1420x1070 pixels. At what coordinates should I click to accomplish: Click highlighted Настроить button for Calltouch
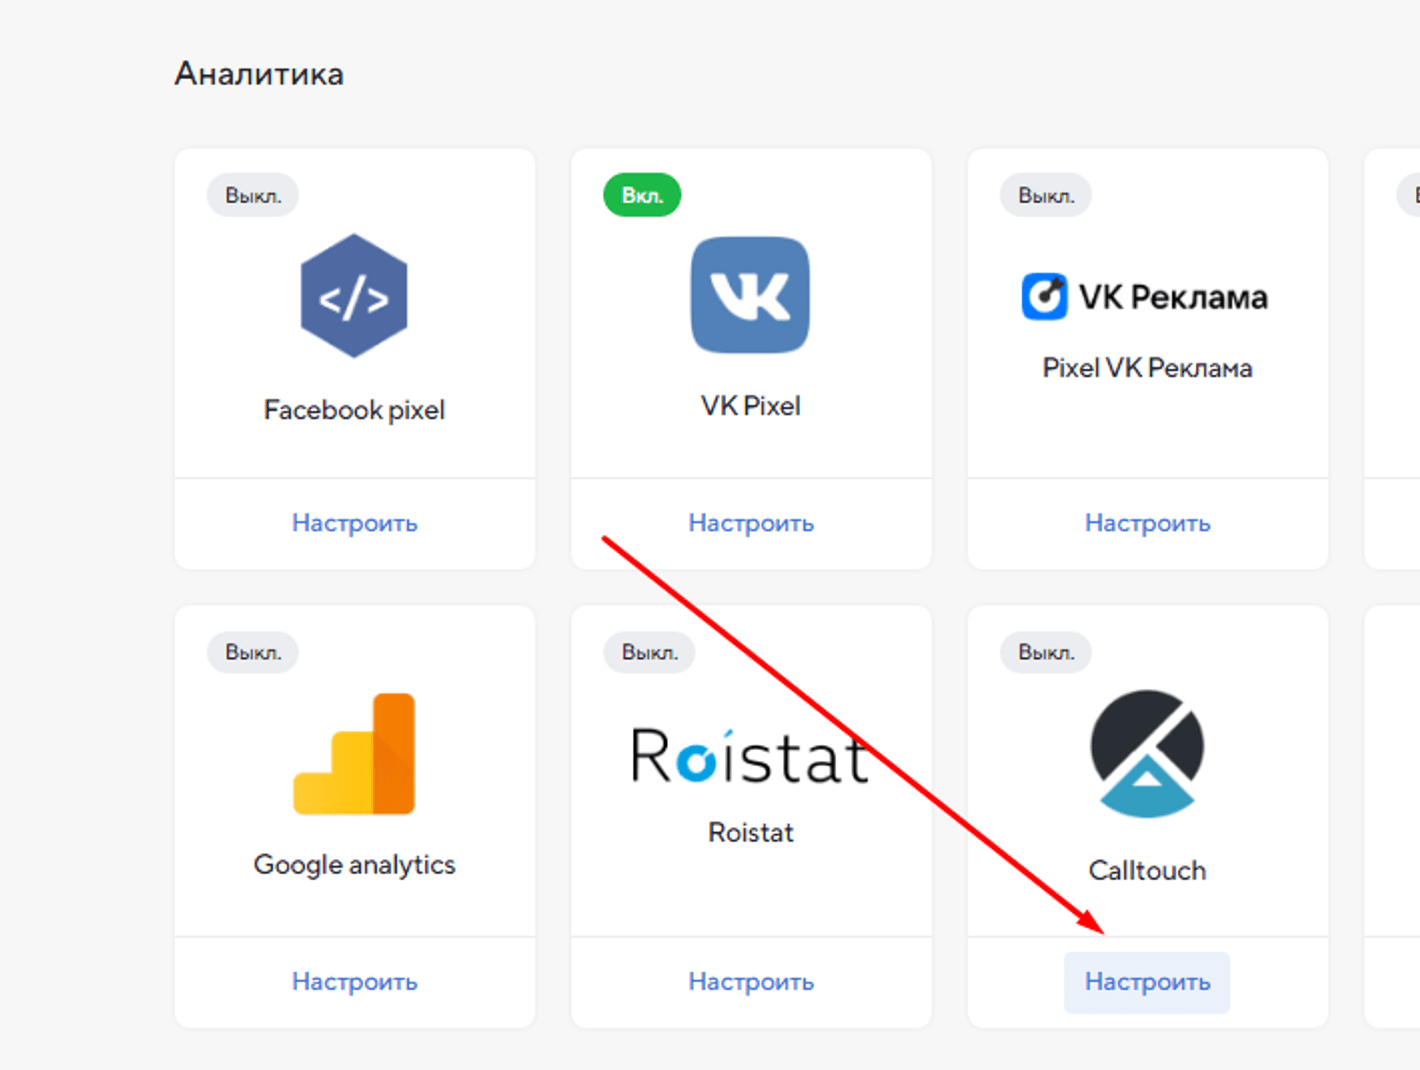tap(1147, 982)
